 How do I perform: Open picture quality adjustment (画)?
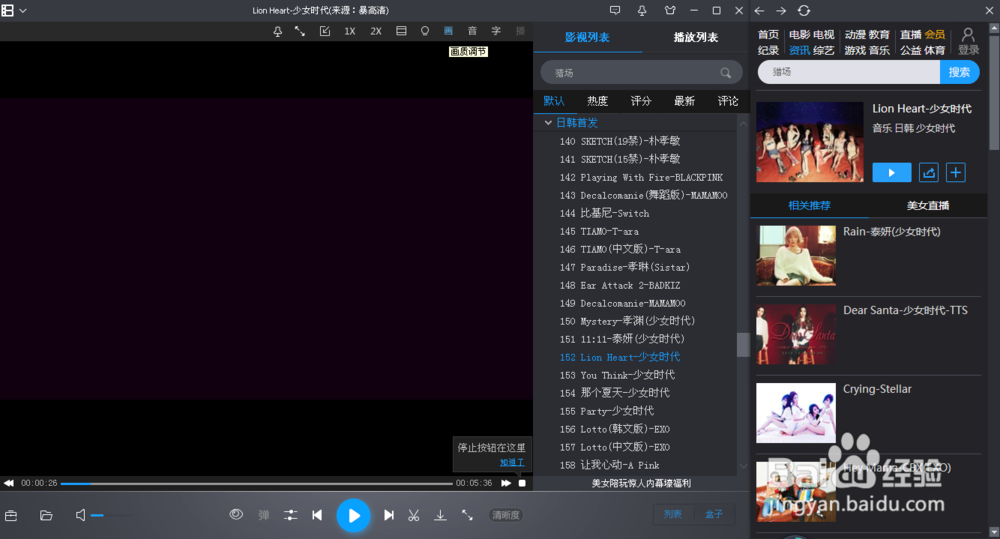(x=448, y=31)
